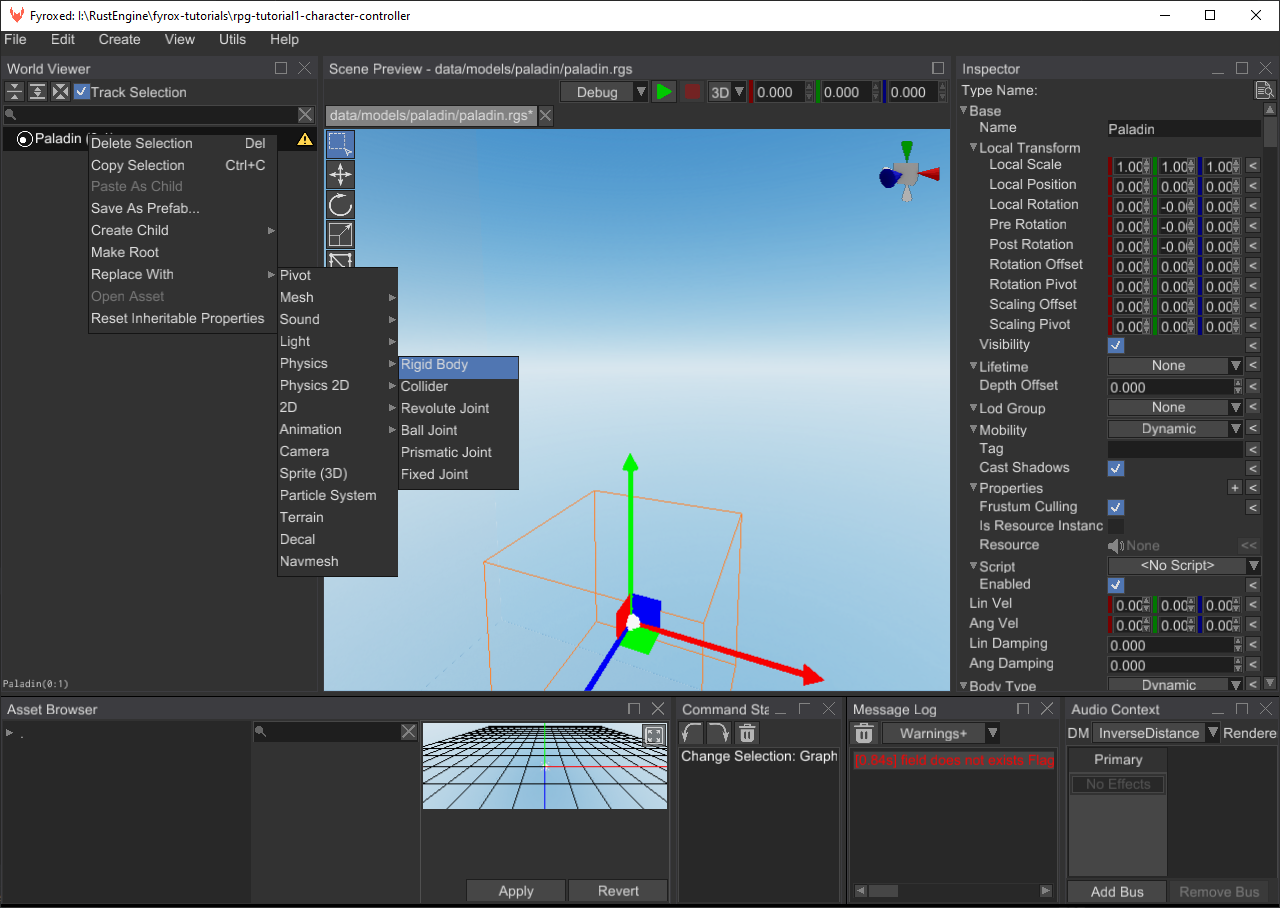The image size is (1280, 908).
Task: Click the yellow warning icon on Paladin node
Action: (305, 140)
